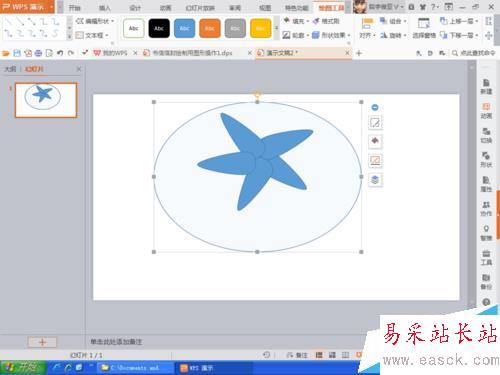Click the print preview icon
Image resolution: width=500 pixels, height=375 pixels.
49,53
